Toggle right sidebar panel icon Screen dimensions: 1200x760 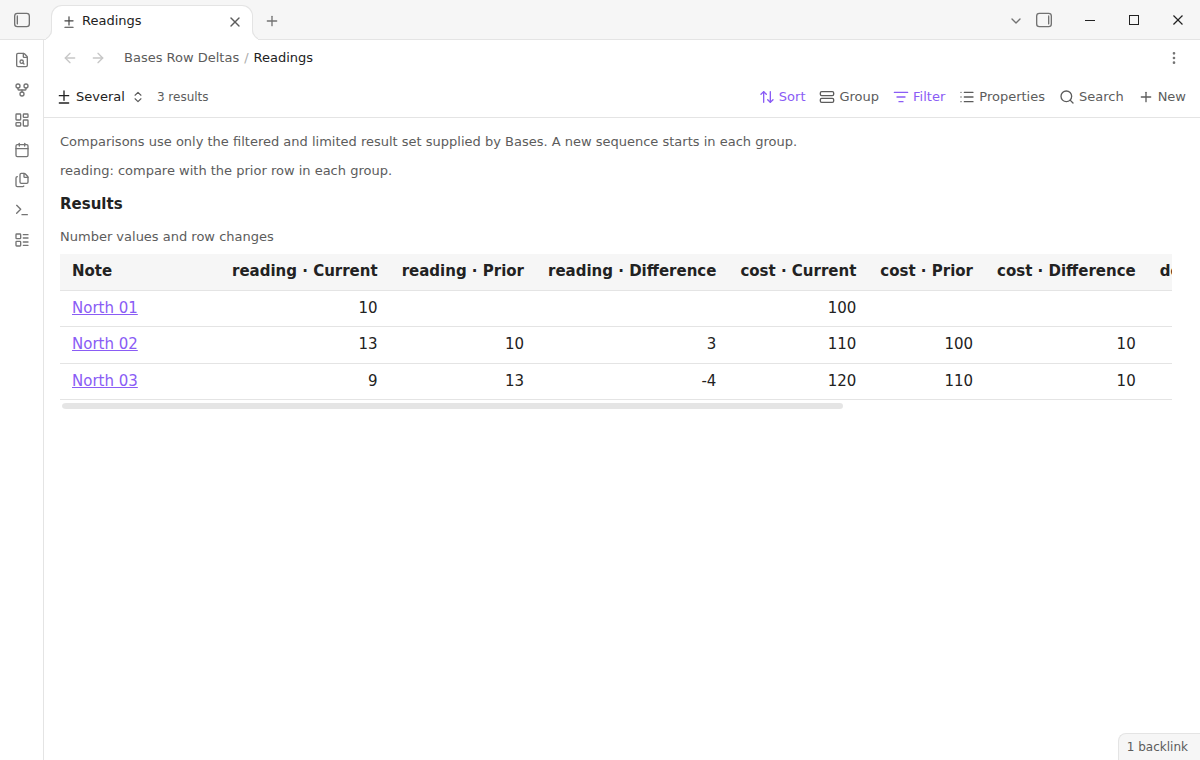pyautogui.click(x=1044, y=20)
